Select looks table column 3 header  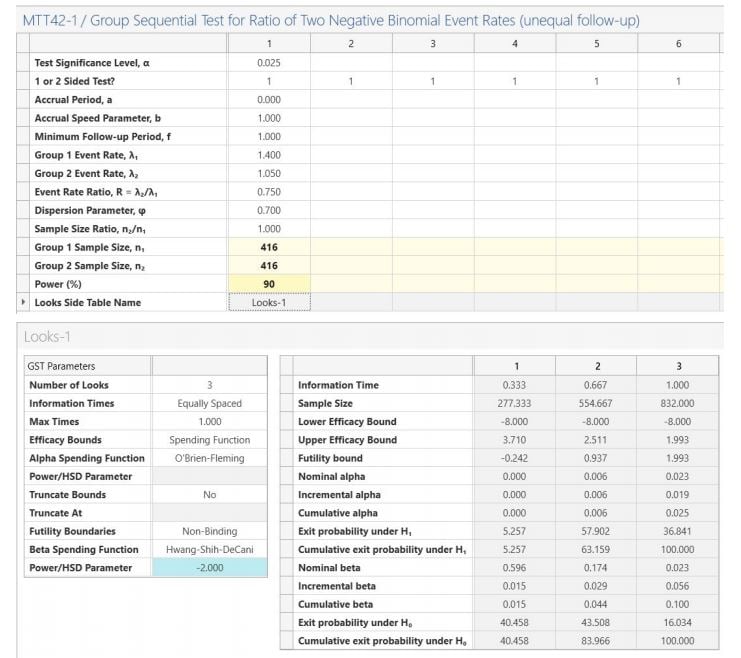coord(679,366)
